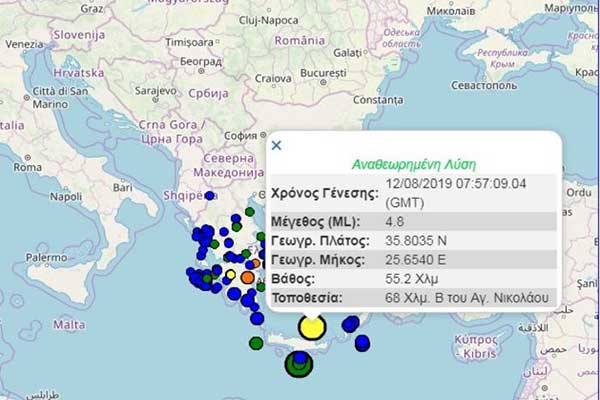The image size is (600, 400).
Task: Click the isolated blue marker near Shqipëria
Action: pos(210,196)
